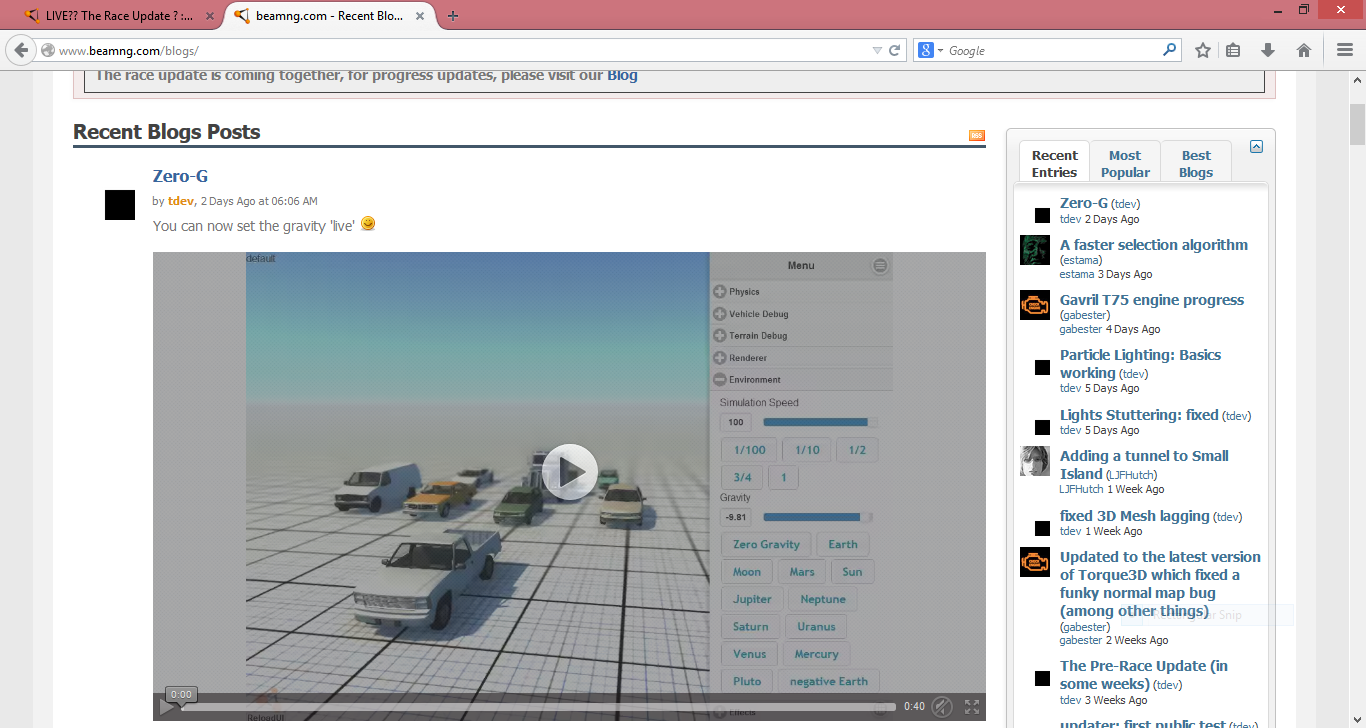Open the Downloads arrow icon
Screen dimensions: 1366x728
[x=1268, y=50]
